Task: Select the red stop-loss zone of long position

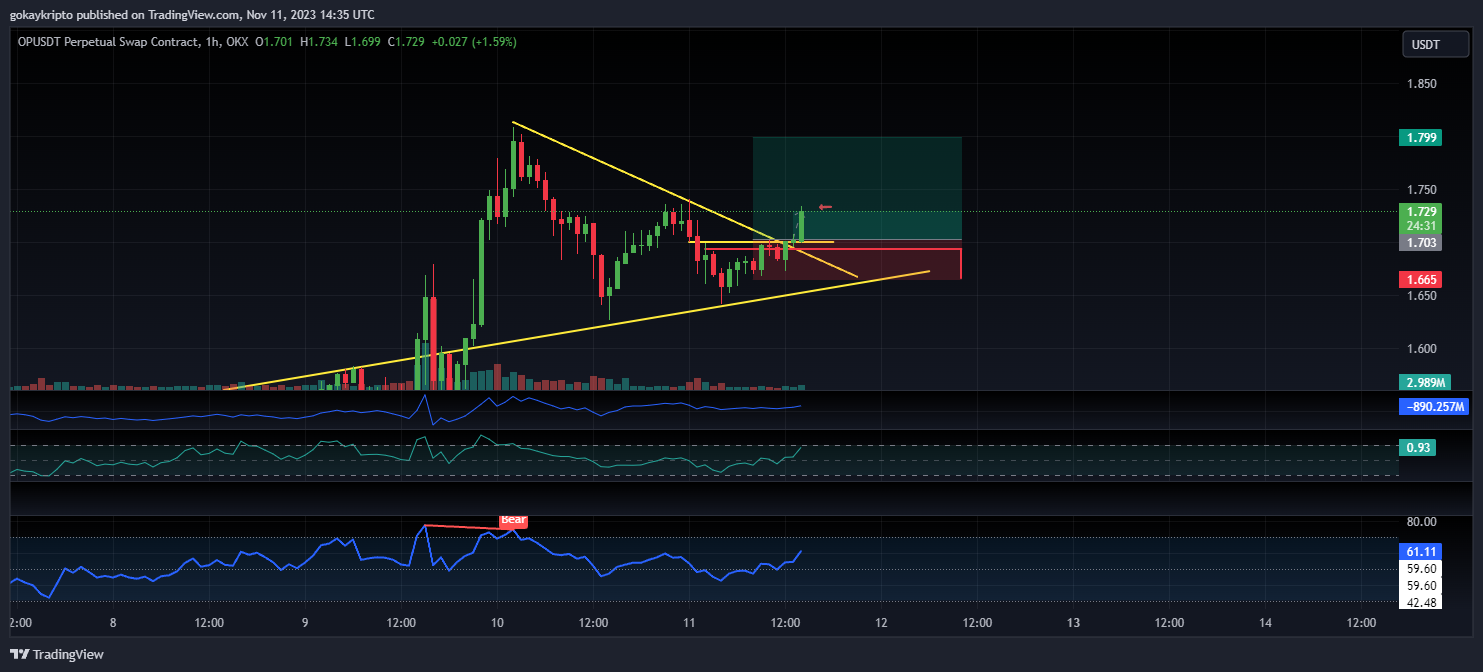Action: [857, 259]
